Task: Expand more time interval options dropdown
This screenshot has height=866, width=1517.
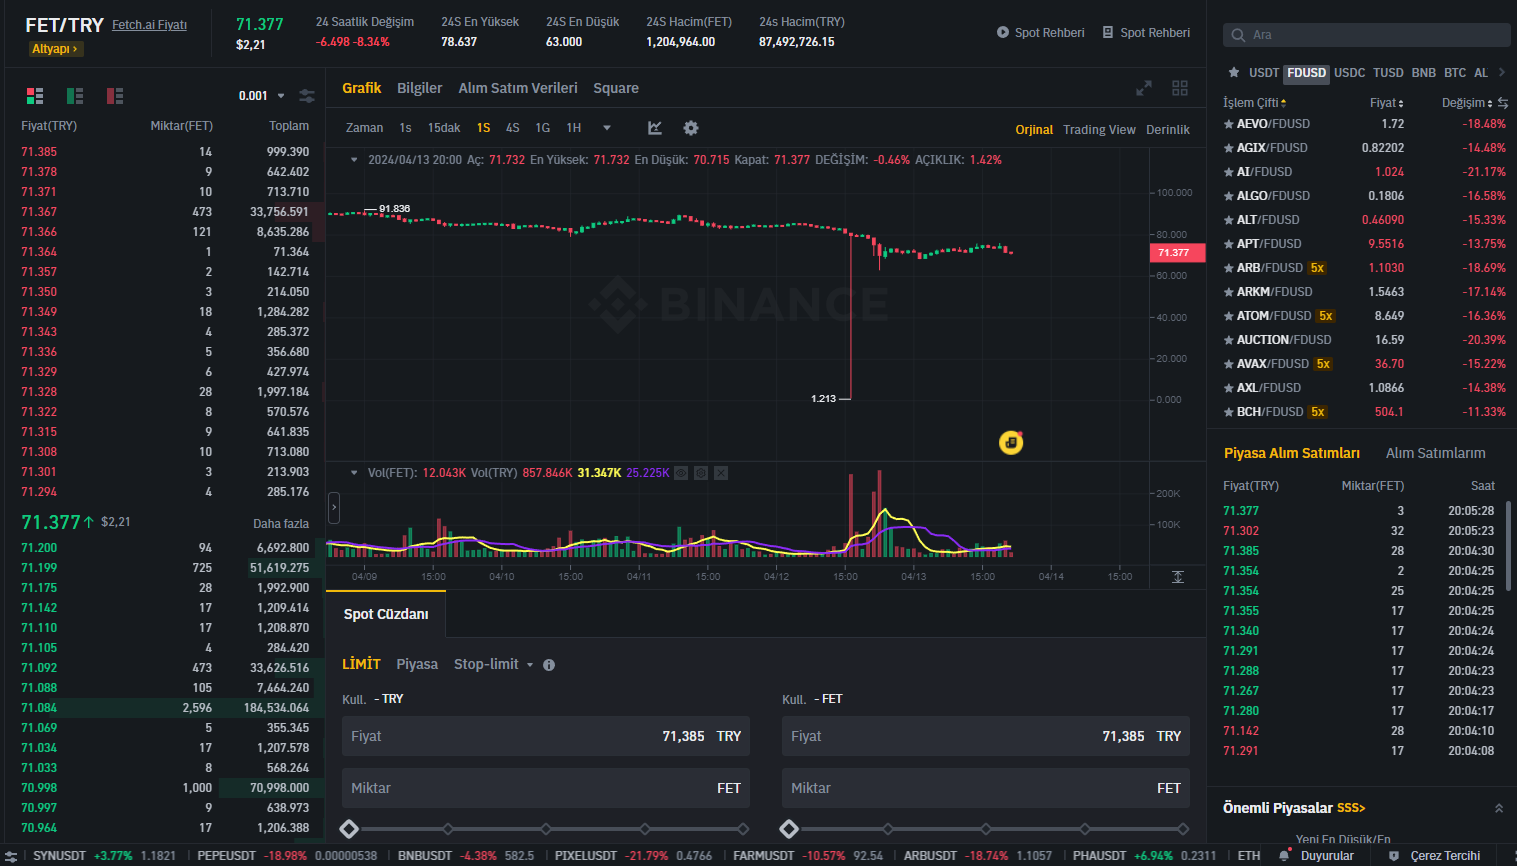Action: point(606,128)
